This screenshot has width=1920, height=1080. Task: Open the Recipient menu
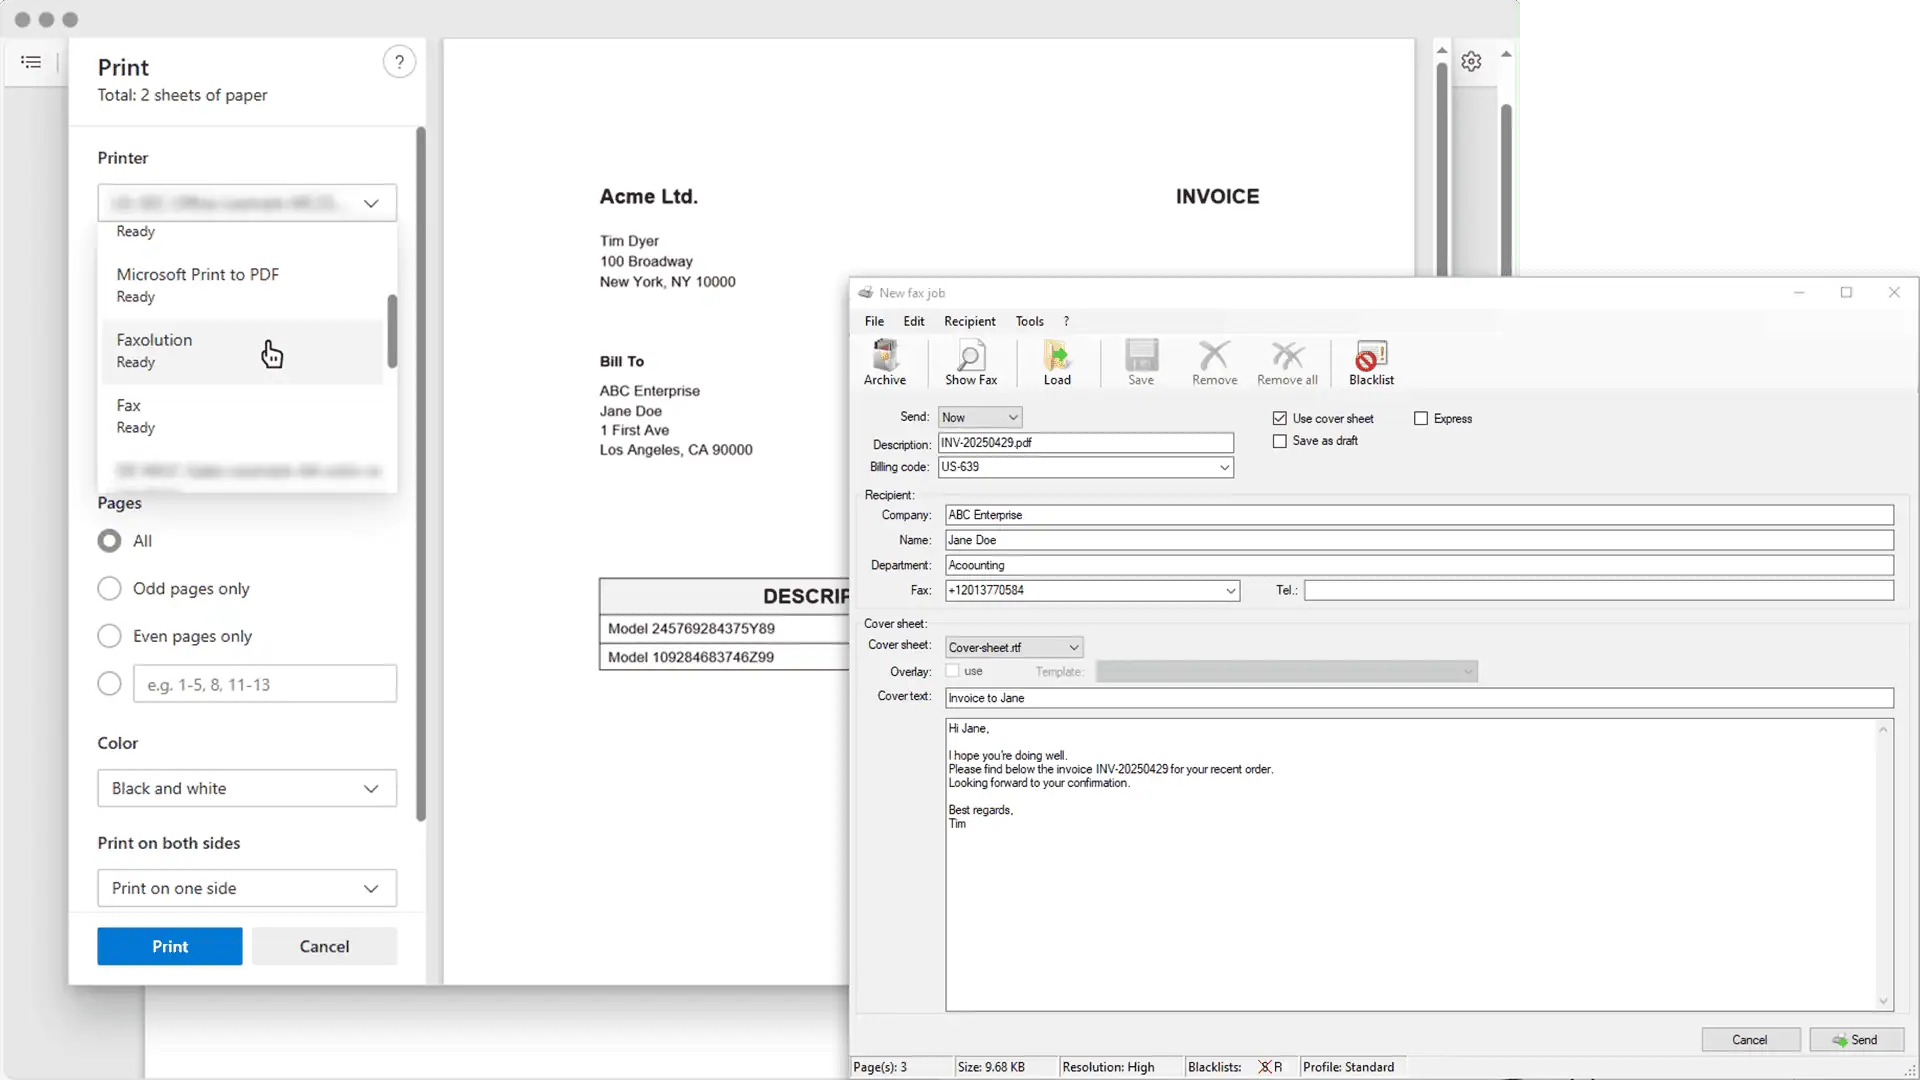[x=969, y=321]
